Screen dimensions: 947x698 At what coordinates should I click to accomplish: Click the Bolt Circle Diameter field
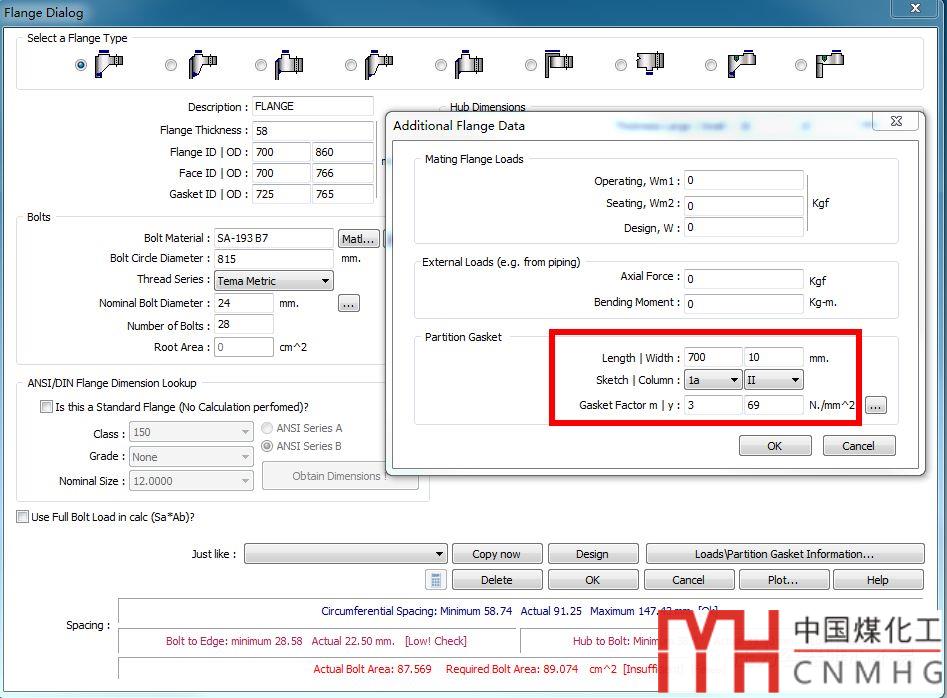274,259
